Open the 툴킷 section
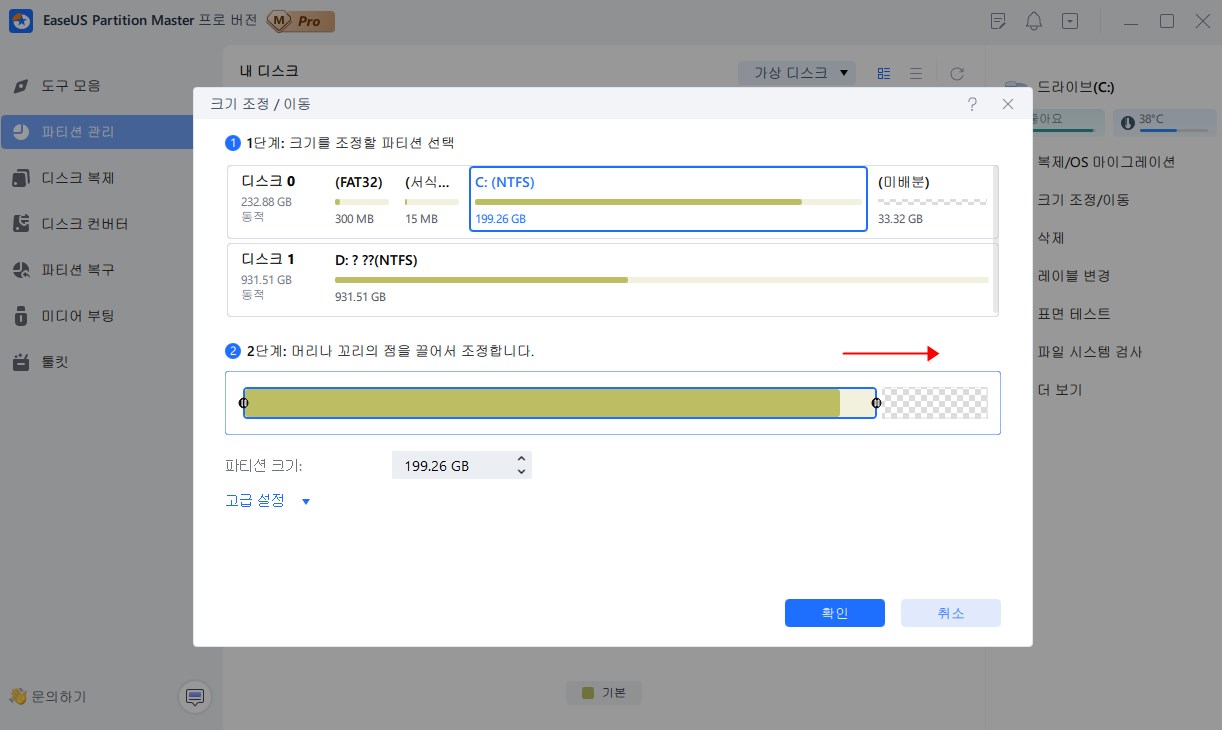 62,361
